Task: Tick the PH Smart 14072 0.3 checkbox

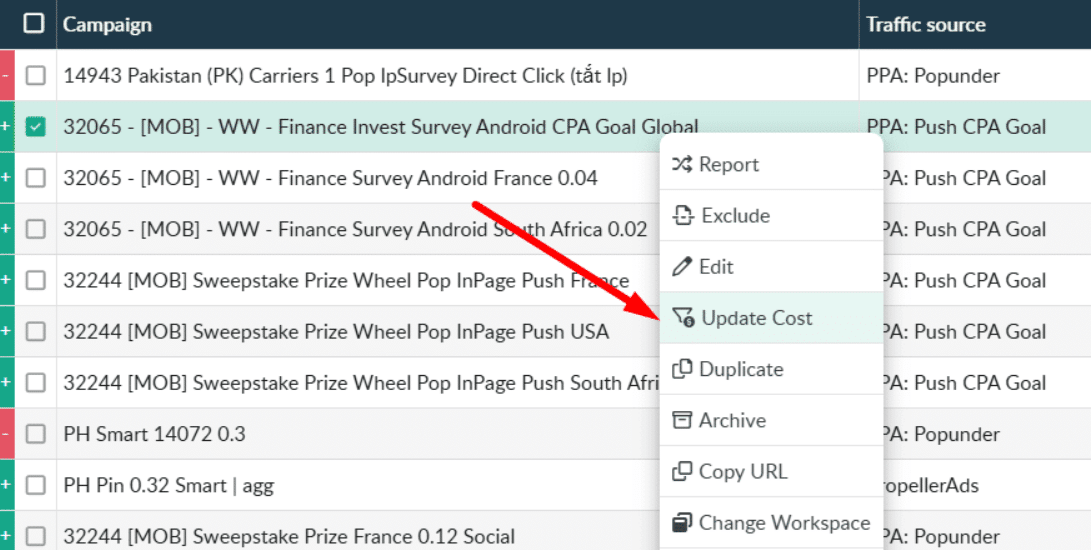Action: click(36, 434)
